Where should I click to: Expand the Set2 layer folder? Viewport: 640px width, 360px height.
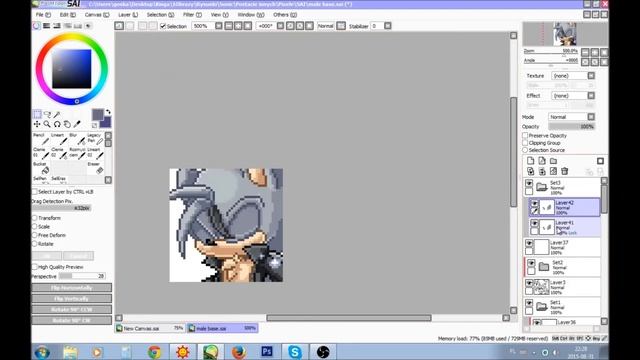[x=544, y=267]
